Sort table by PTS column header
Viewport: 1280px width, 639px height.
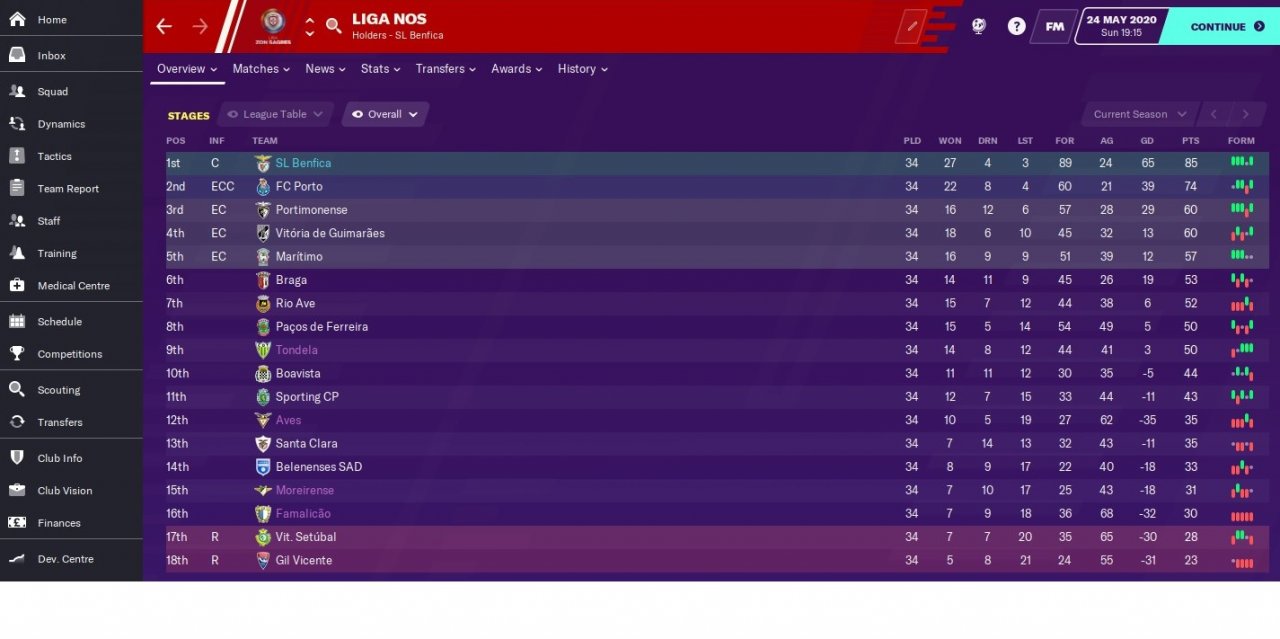pos(1190,141)
